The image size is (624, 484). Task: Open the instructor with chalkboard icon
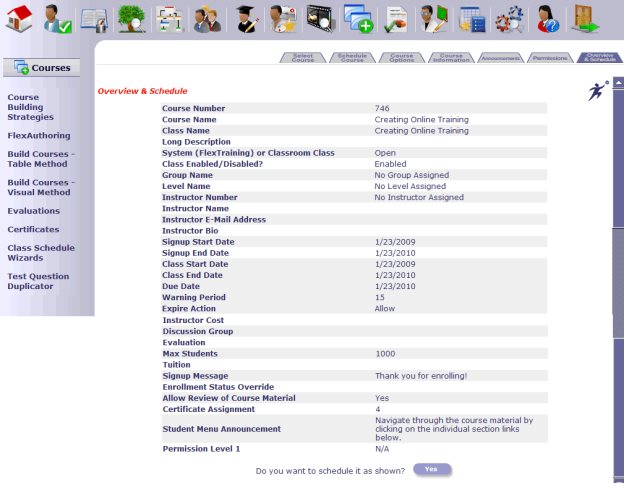point(434,19)
